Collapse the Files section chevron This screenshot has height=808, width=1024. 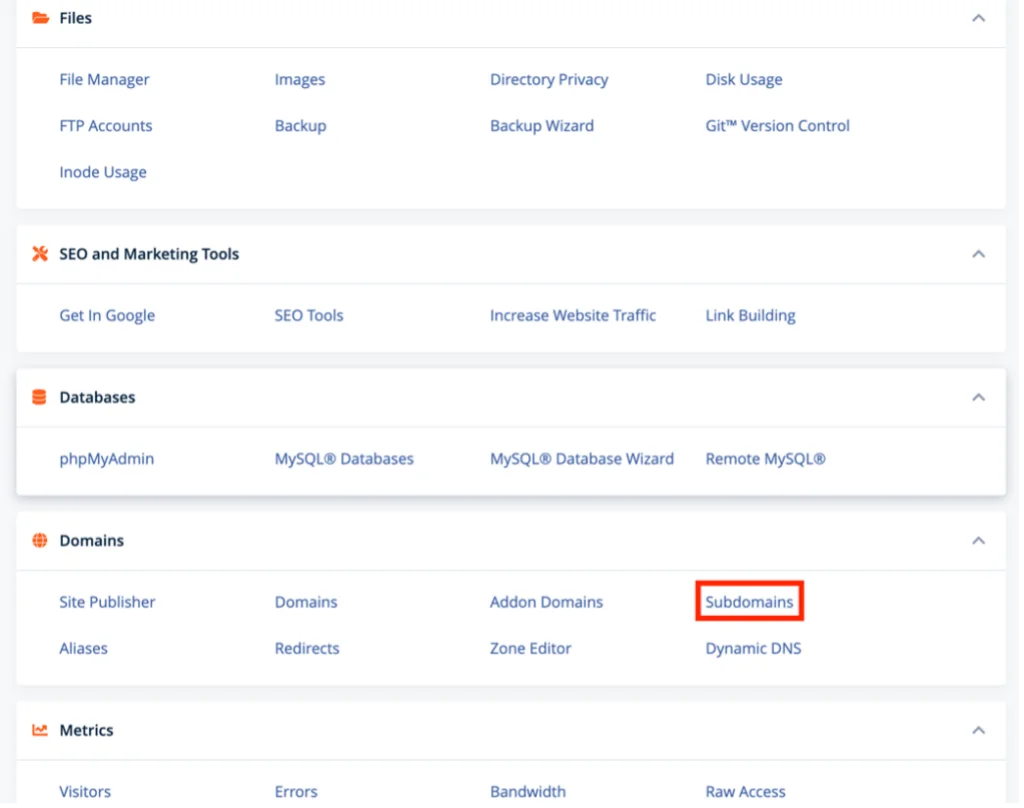pos(978,18)
